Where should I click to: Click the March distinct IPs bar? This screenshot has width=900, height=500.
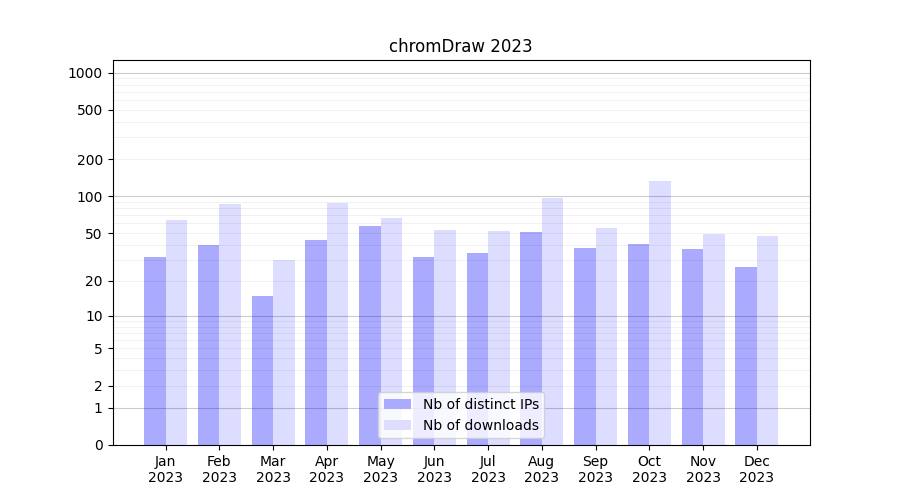[x=262, y=370]
